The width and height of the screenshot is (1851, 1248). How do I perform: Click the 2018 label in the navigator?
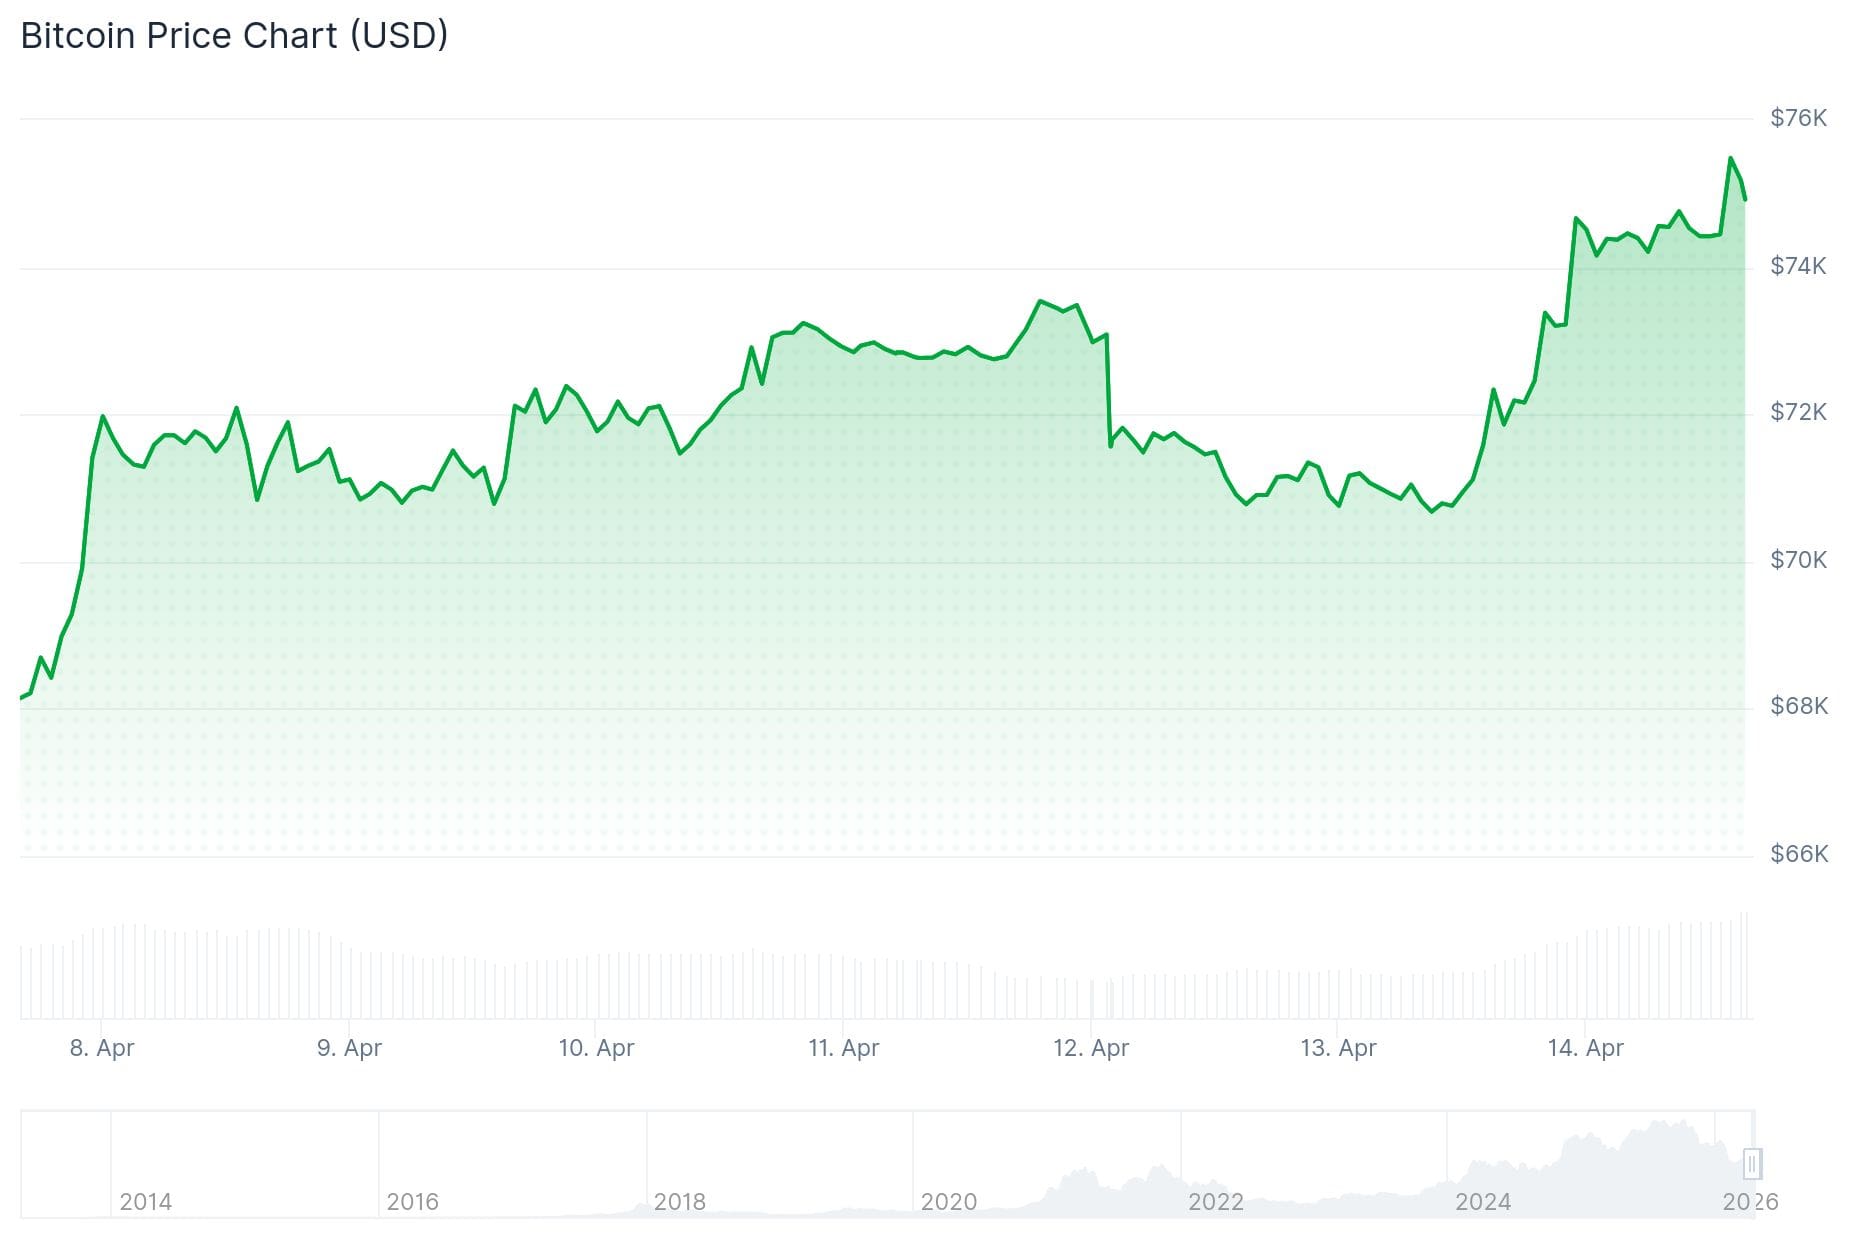tap(679, 1201)
